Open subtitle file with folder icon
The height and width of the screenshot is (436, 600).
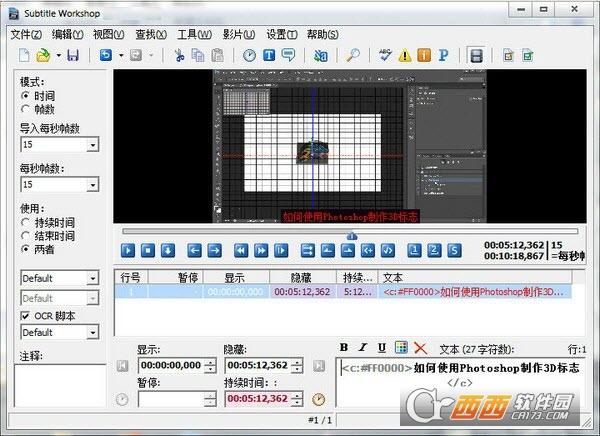click(43, 56)
